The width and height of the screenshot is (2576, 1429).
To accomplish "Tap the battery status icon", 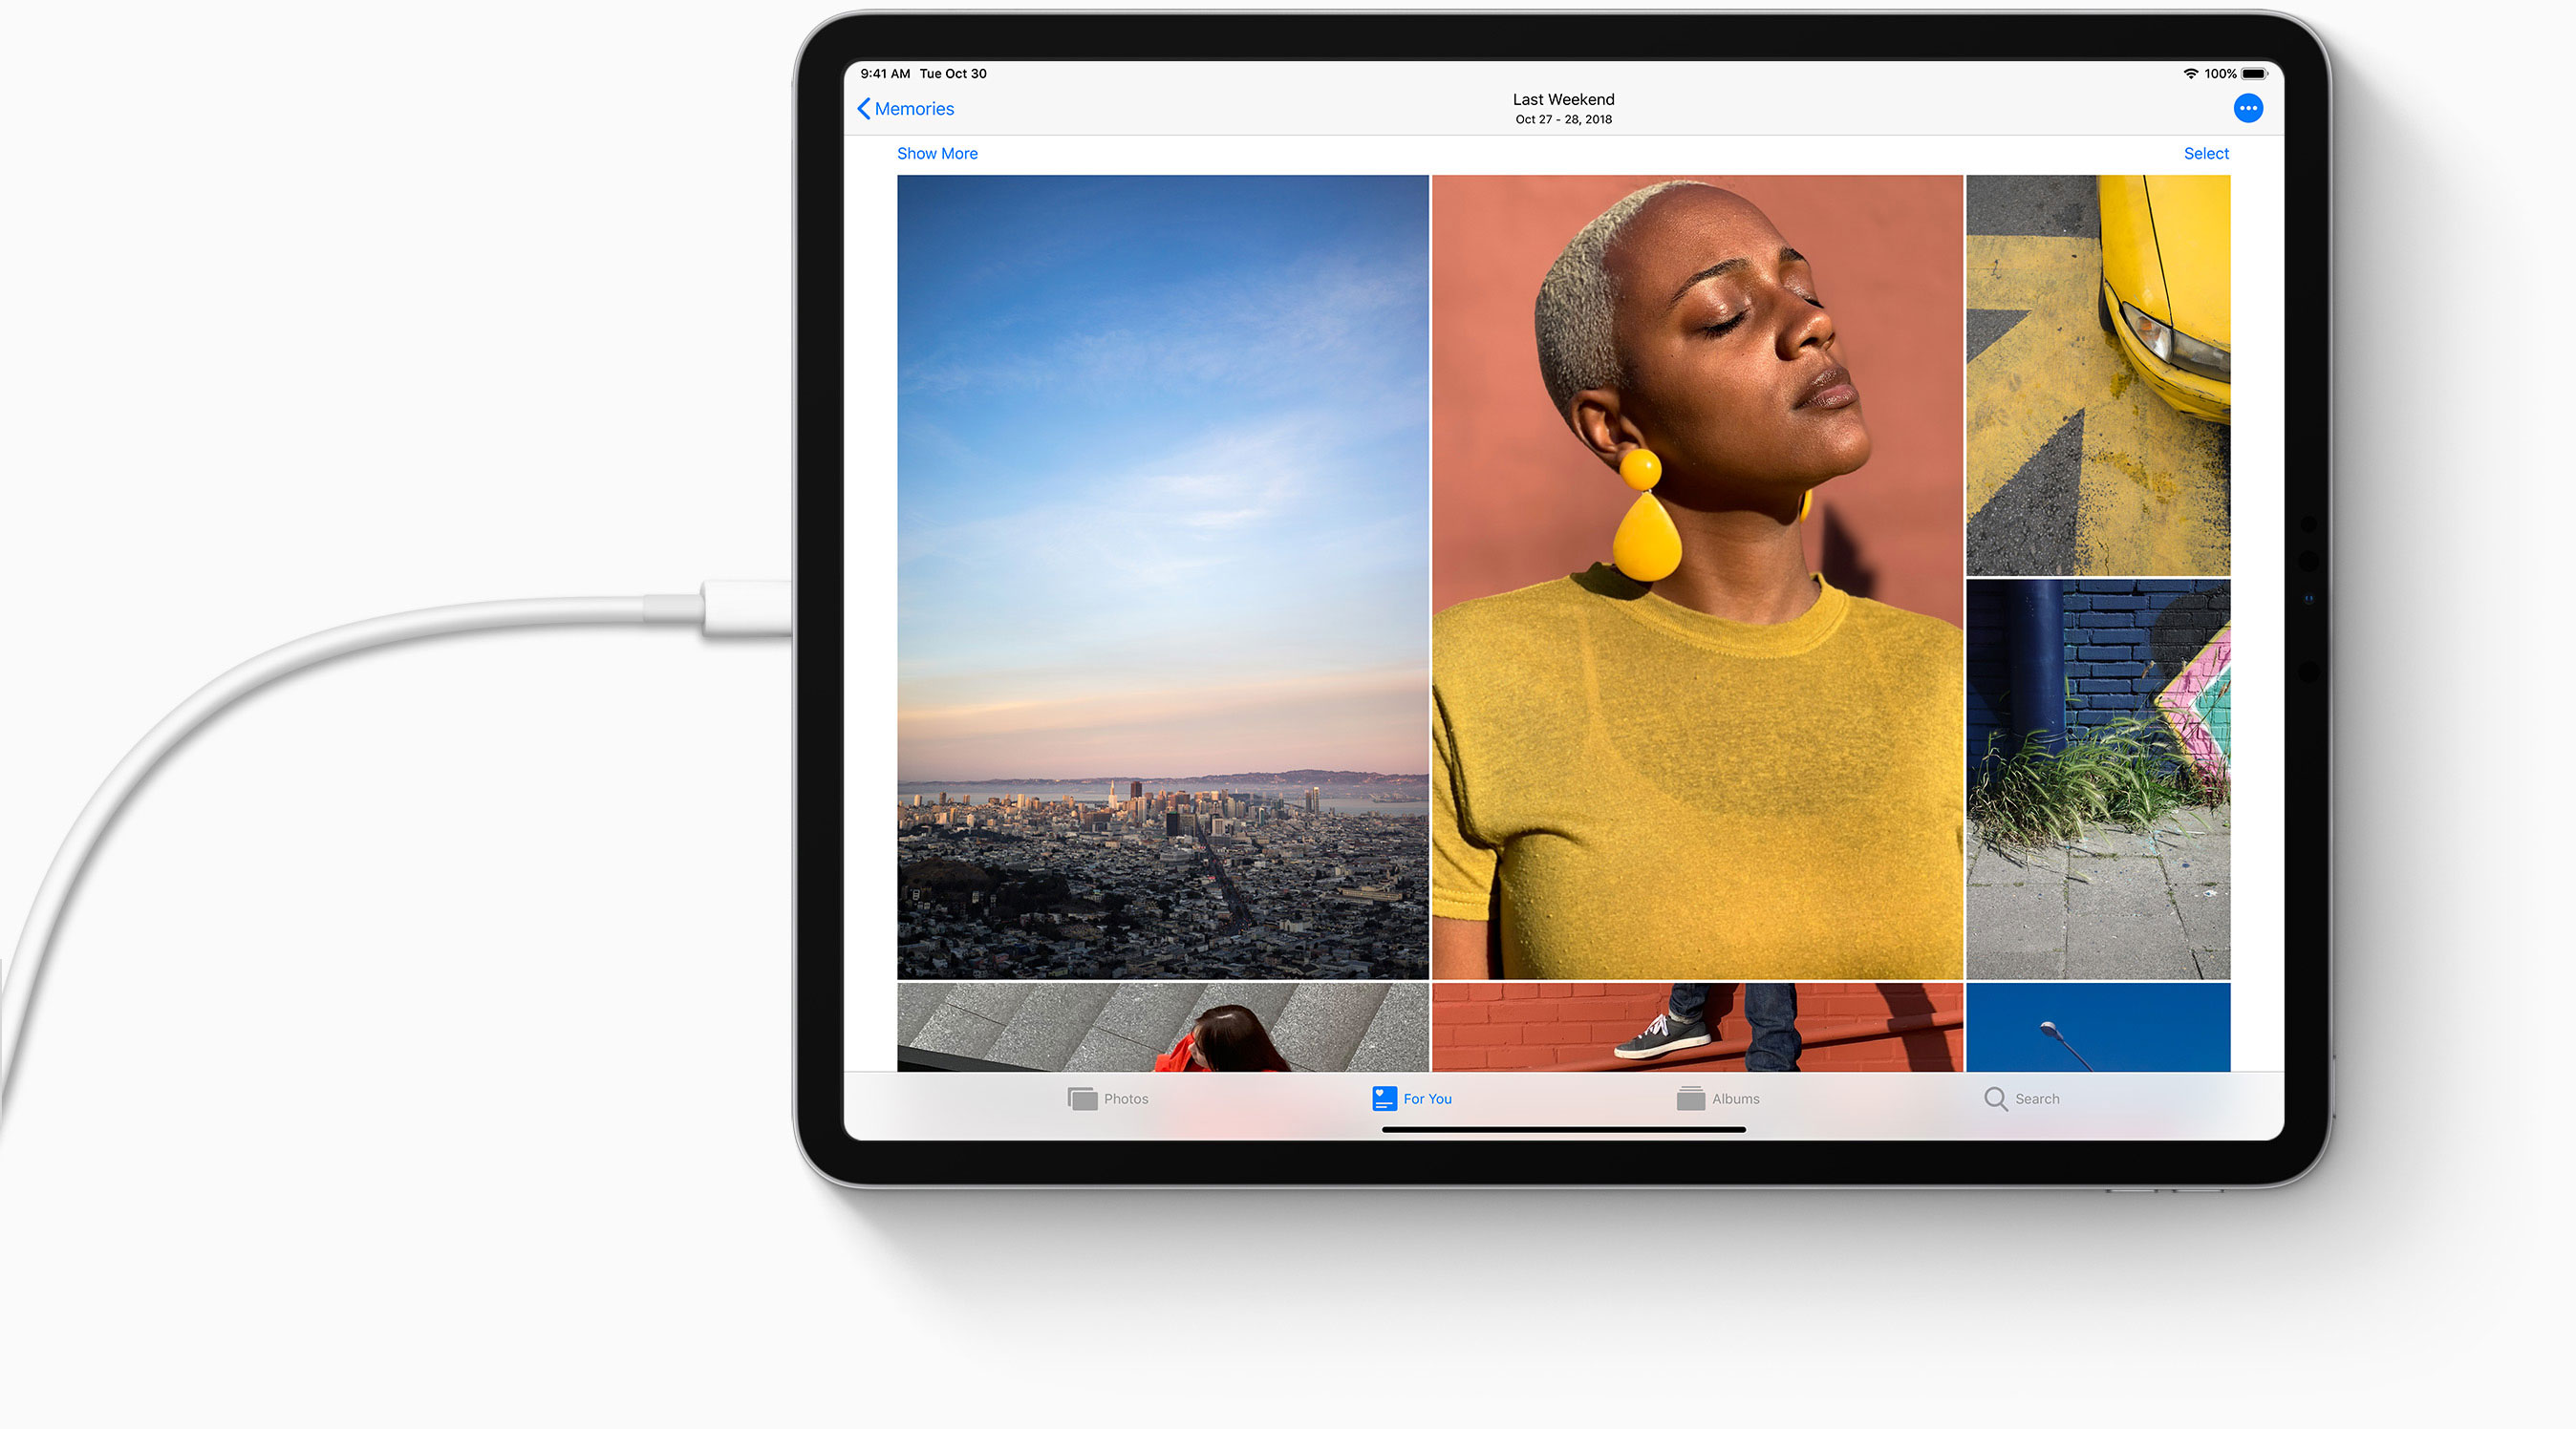I will [2254, 73].
